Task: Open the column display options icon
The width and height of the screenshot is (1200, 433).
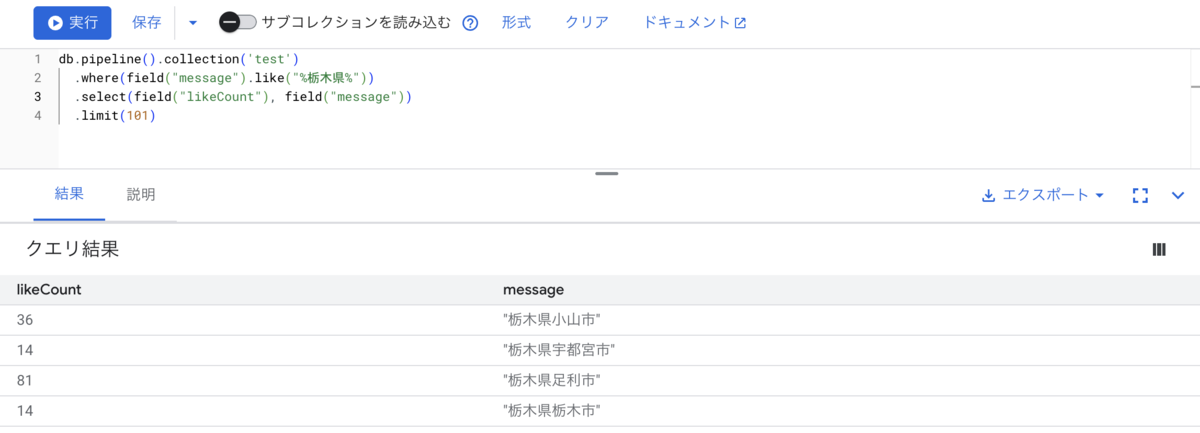Action: (x=1159, y=250)
